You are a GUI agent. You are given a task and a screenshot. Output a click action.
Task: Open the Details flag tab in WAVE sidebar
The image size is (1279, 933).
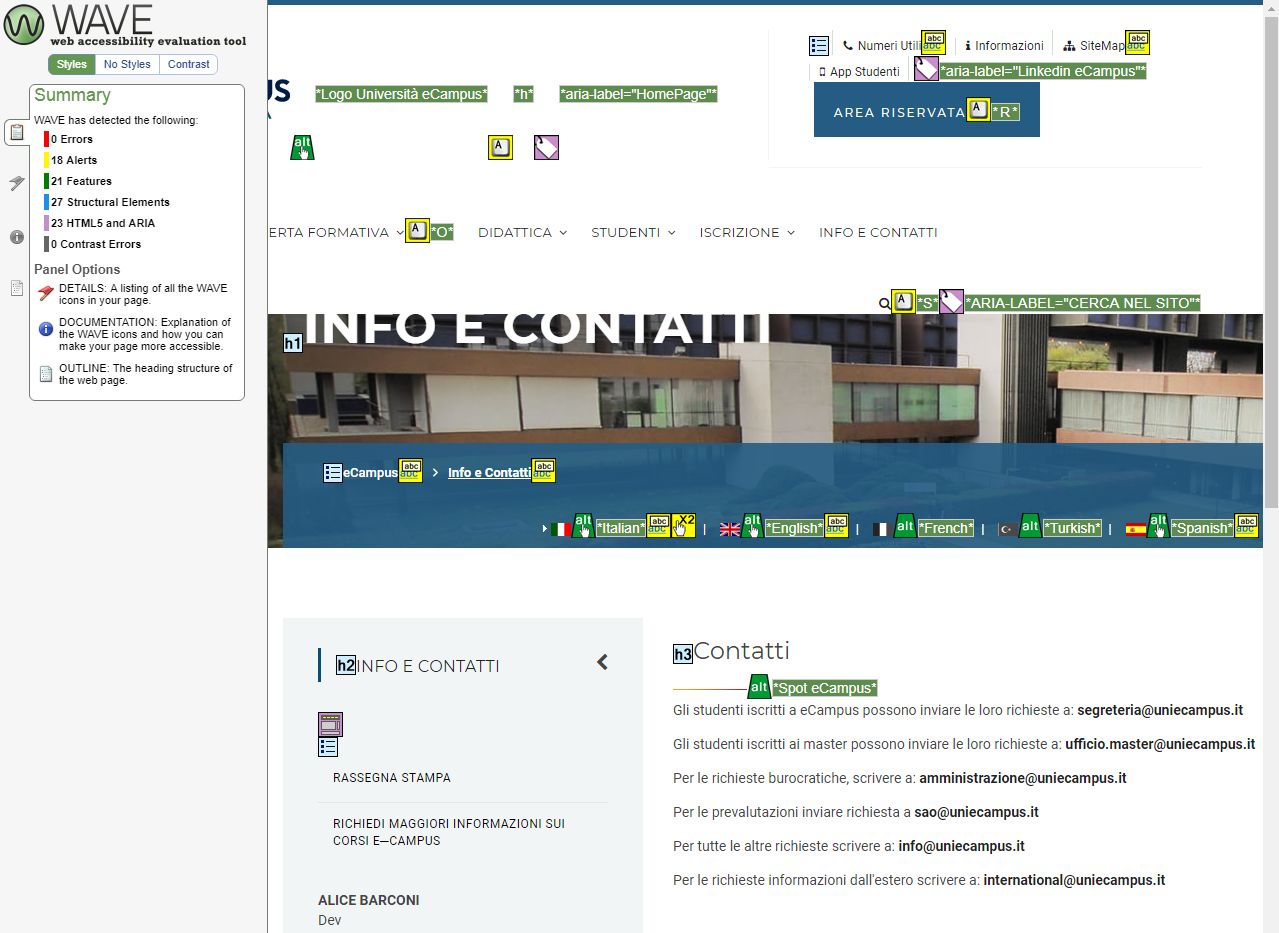16,184
